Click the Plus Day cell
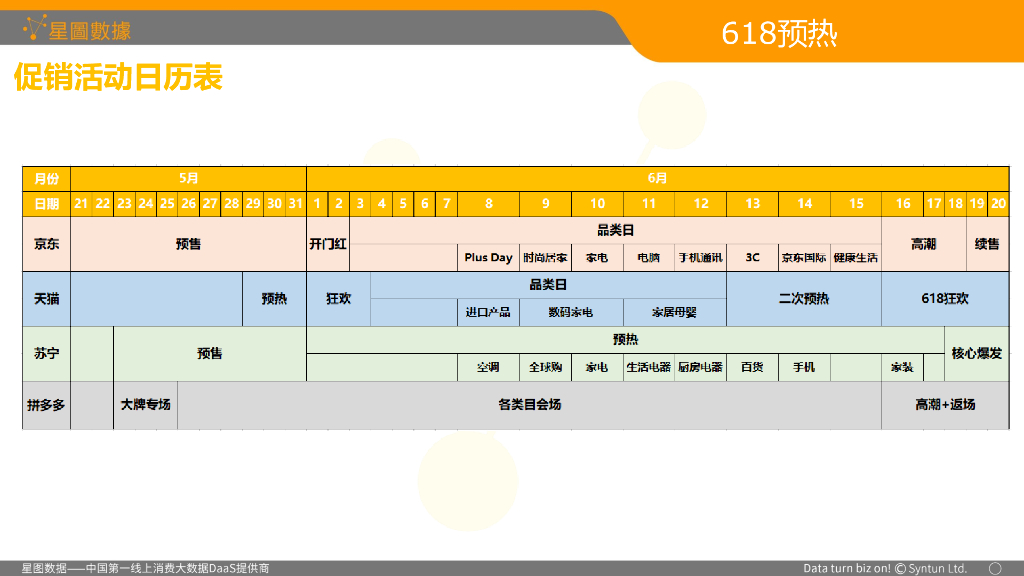 (488, 258)
